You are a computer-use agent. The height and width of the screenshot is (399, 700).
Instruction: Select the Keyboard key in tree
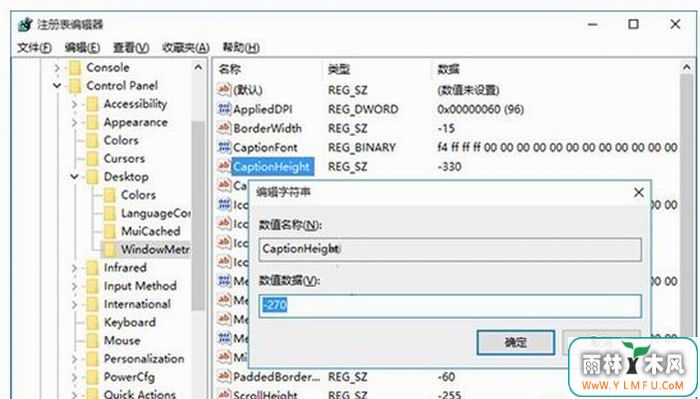(129, 322)
